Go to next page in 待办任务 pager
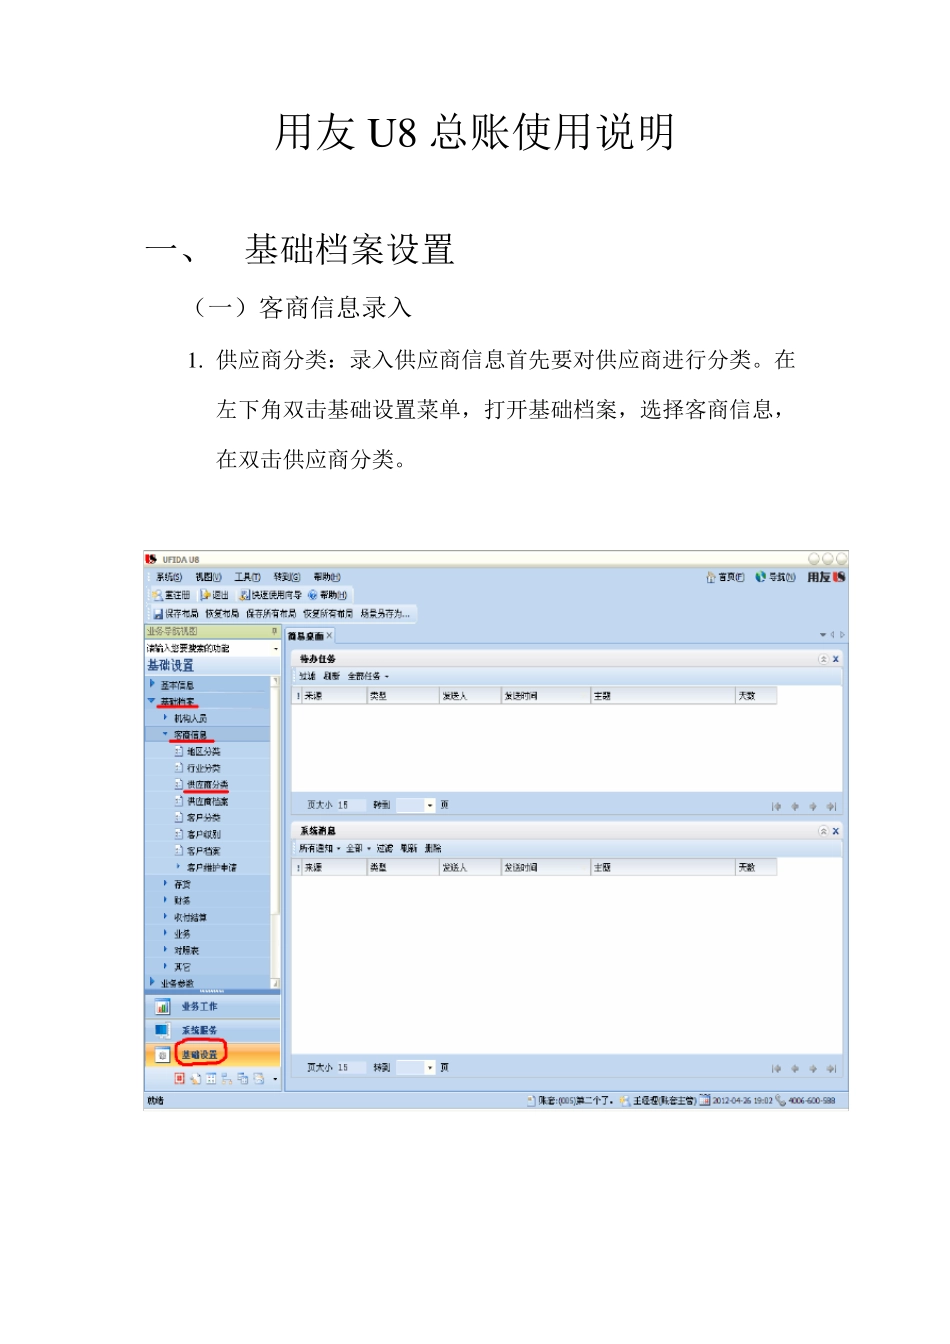Screen dimensions: 950x1344 [813, 806]
